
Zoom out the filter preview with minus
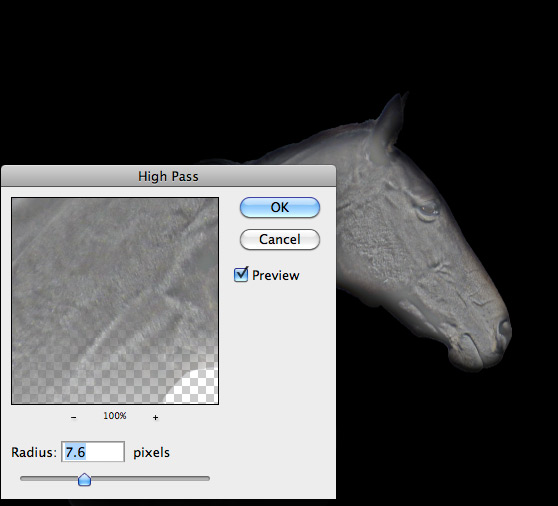74,417
